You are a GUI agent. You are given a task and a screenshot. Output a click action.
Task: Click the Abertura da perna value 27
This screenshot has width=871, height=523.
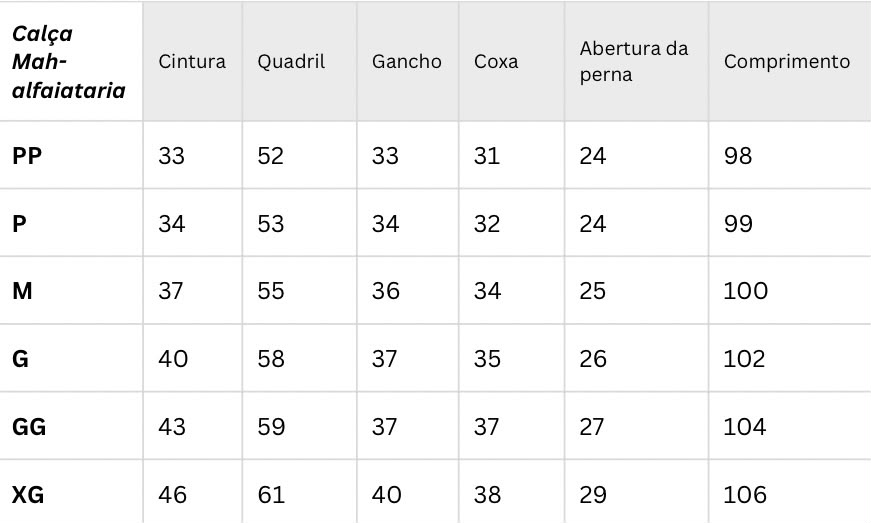[592, 427]
